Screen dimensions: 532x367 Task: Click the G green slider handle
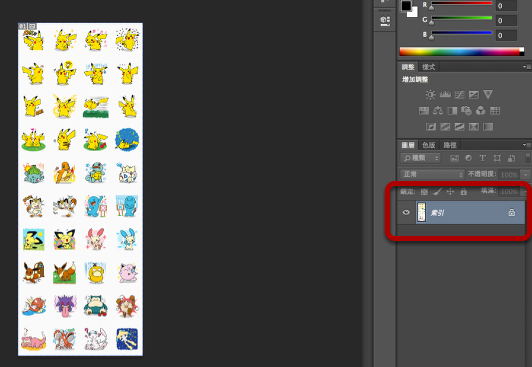(x=432, y=22)
